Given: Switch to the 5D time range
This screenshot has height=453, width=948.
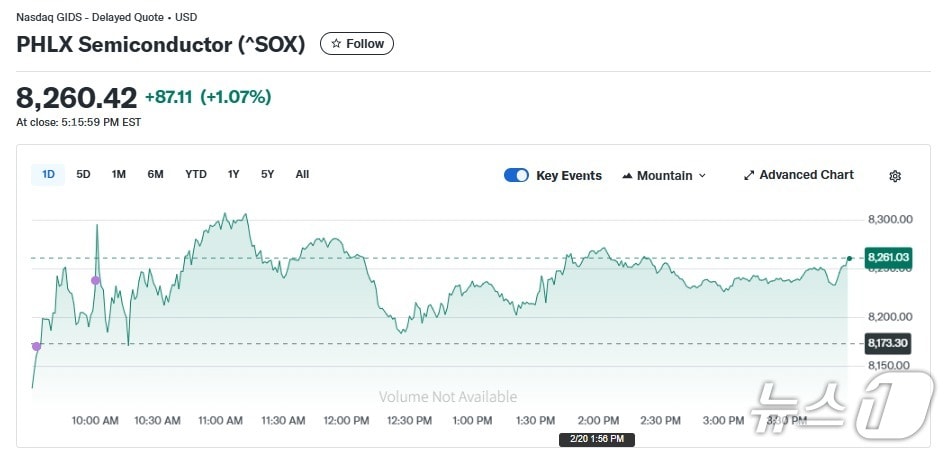Looking at the screenshot, I should tap(83, 174).
